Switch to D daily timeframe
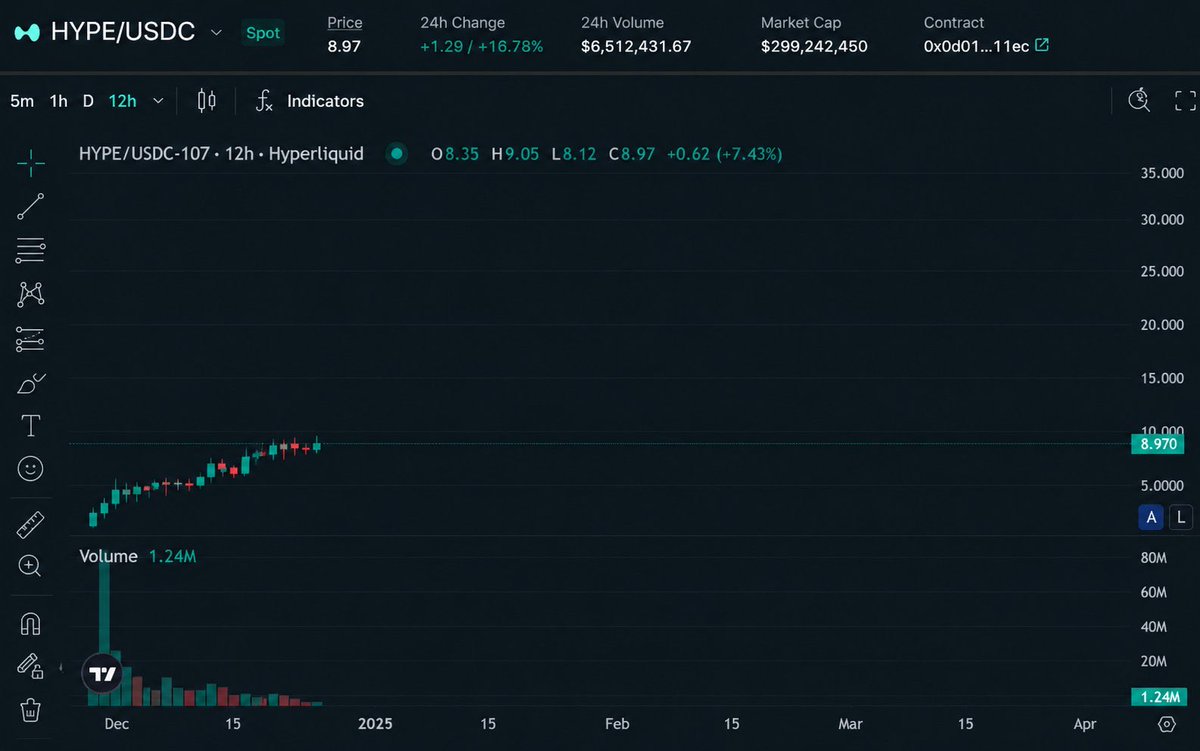This screenshot has height=751, width=1200. tap(88, 101)
